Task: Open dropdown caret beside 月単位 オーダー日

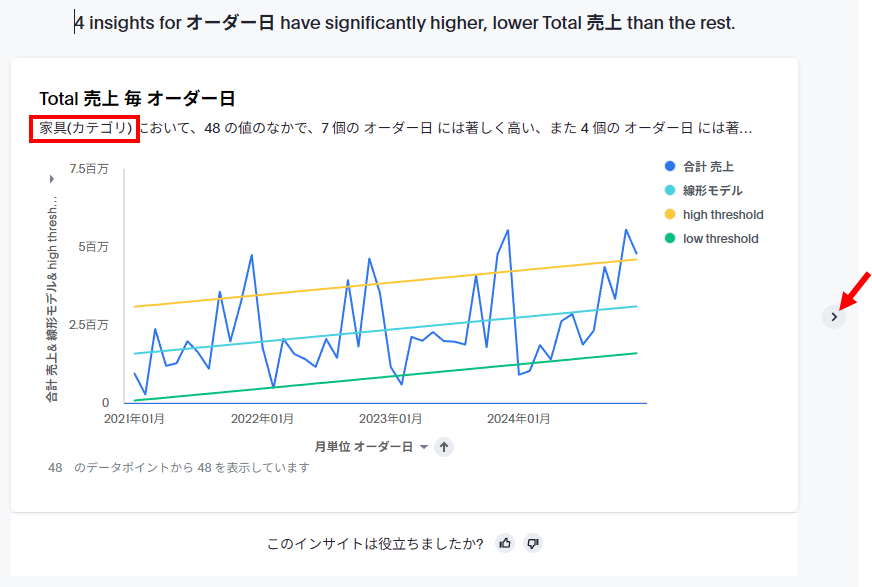Action: [424, 447]
